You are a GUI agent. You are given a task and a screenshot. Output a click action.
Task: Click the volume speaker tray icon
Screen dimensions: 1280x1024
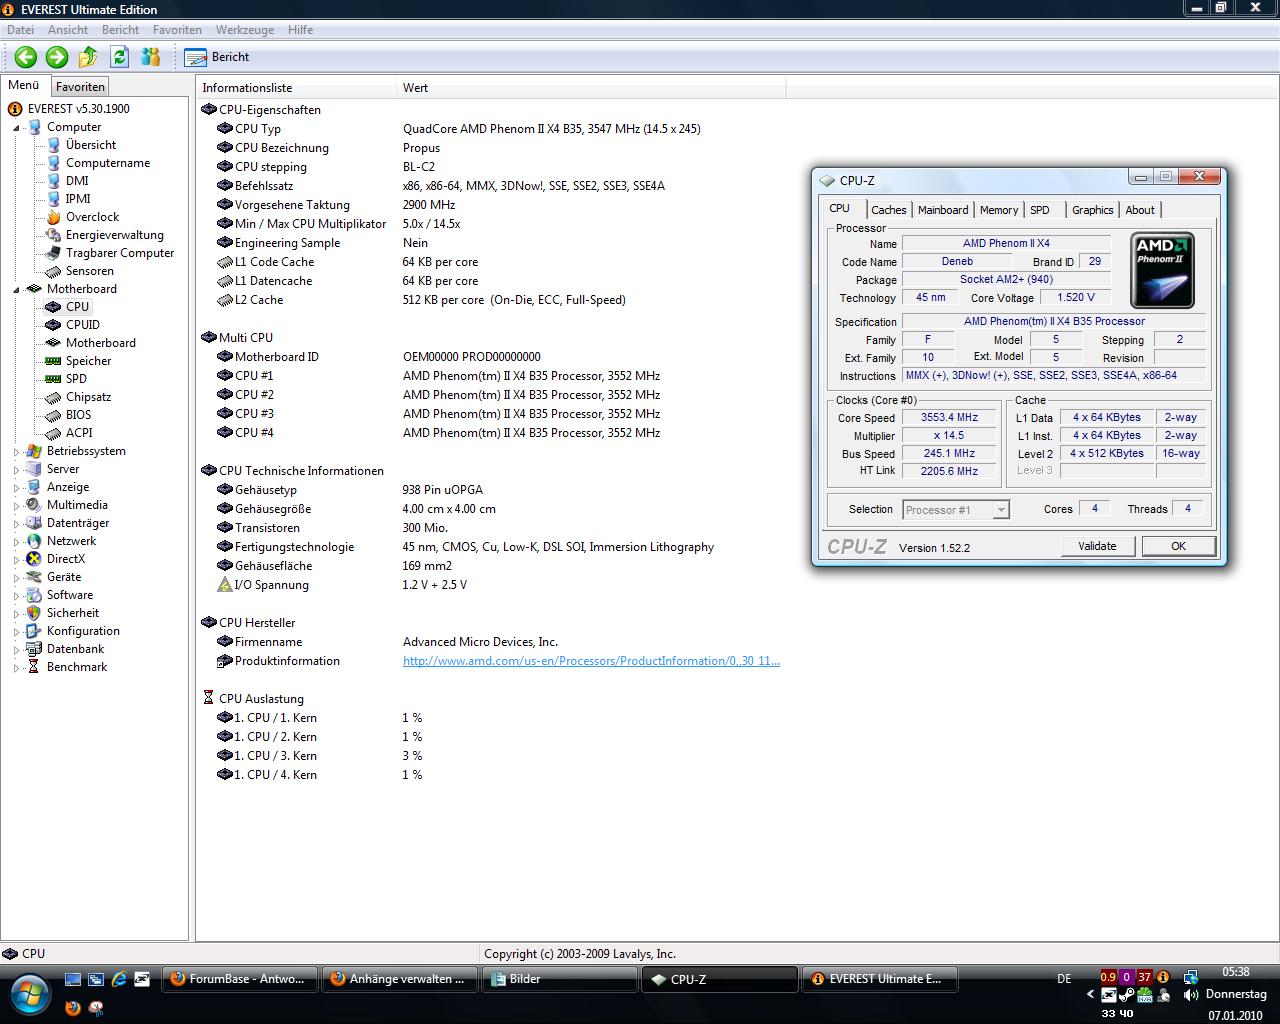tap(1191, 995)
